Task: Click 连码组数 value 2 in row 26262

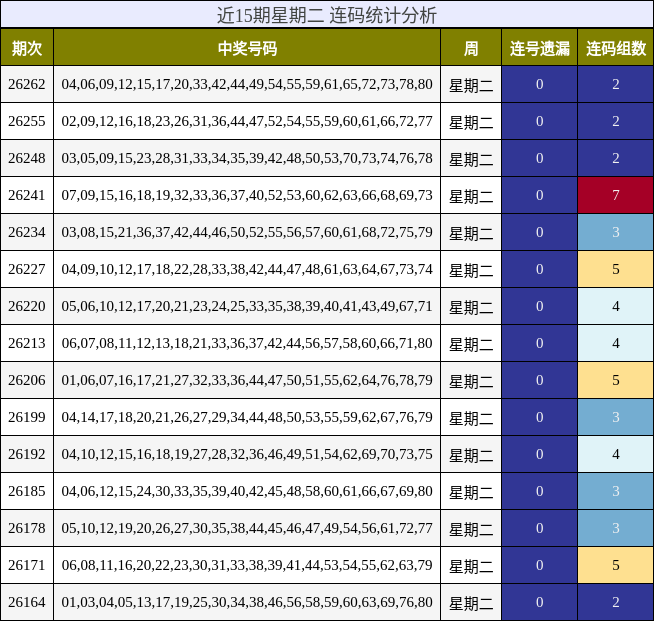Action: (616, 84)
